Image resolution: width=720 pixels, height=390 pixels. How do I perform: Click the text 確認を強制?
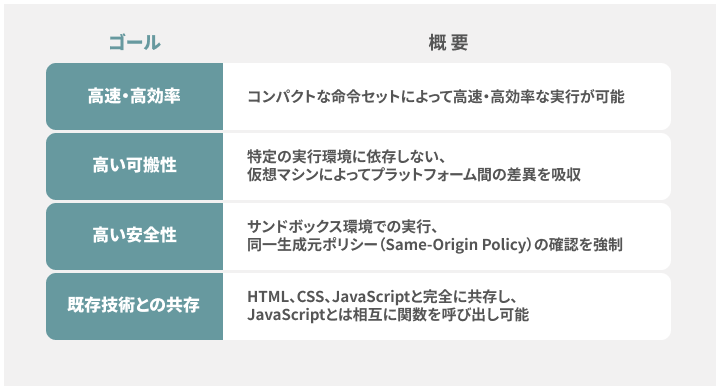585,245
